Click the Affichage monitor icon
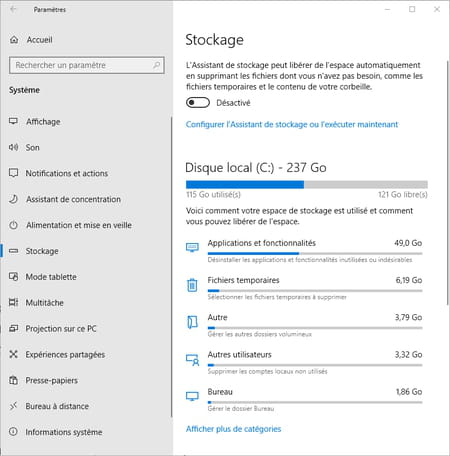This screenshot has height=456, width=450. [13, 121]
